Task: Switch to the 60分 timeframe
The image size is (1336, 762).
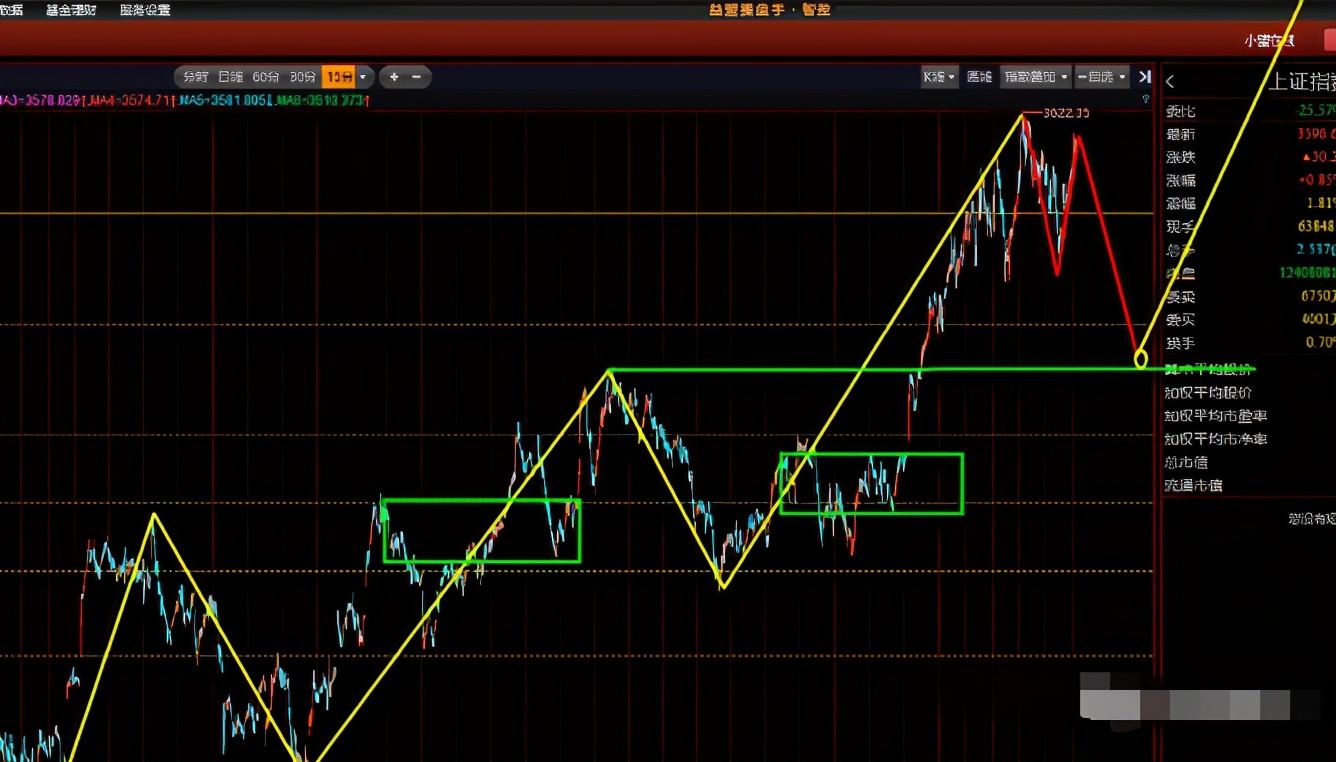Action: 266,77
